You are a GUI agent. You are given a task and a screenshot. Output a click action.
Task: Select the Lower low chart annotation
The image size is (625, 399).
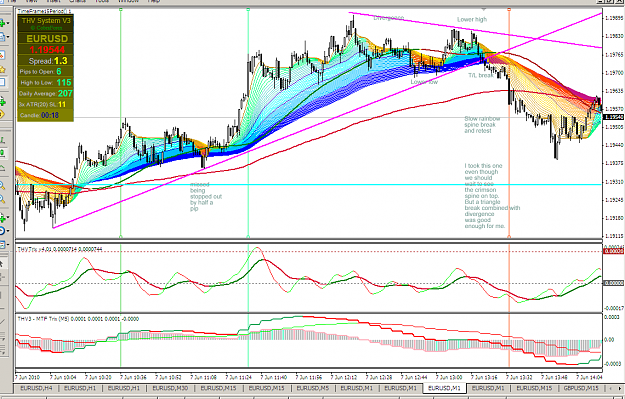[424, 82]
